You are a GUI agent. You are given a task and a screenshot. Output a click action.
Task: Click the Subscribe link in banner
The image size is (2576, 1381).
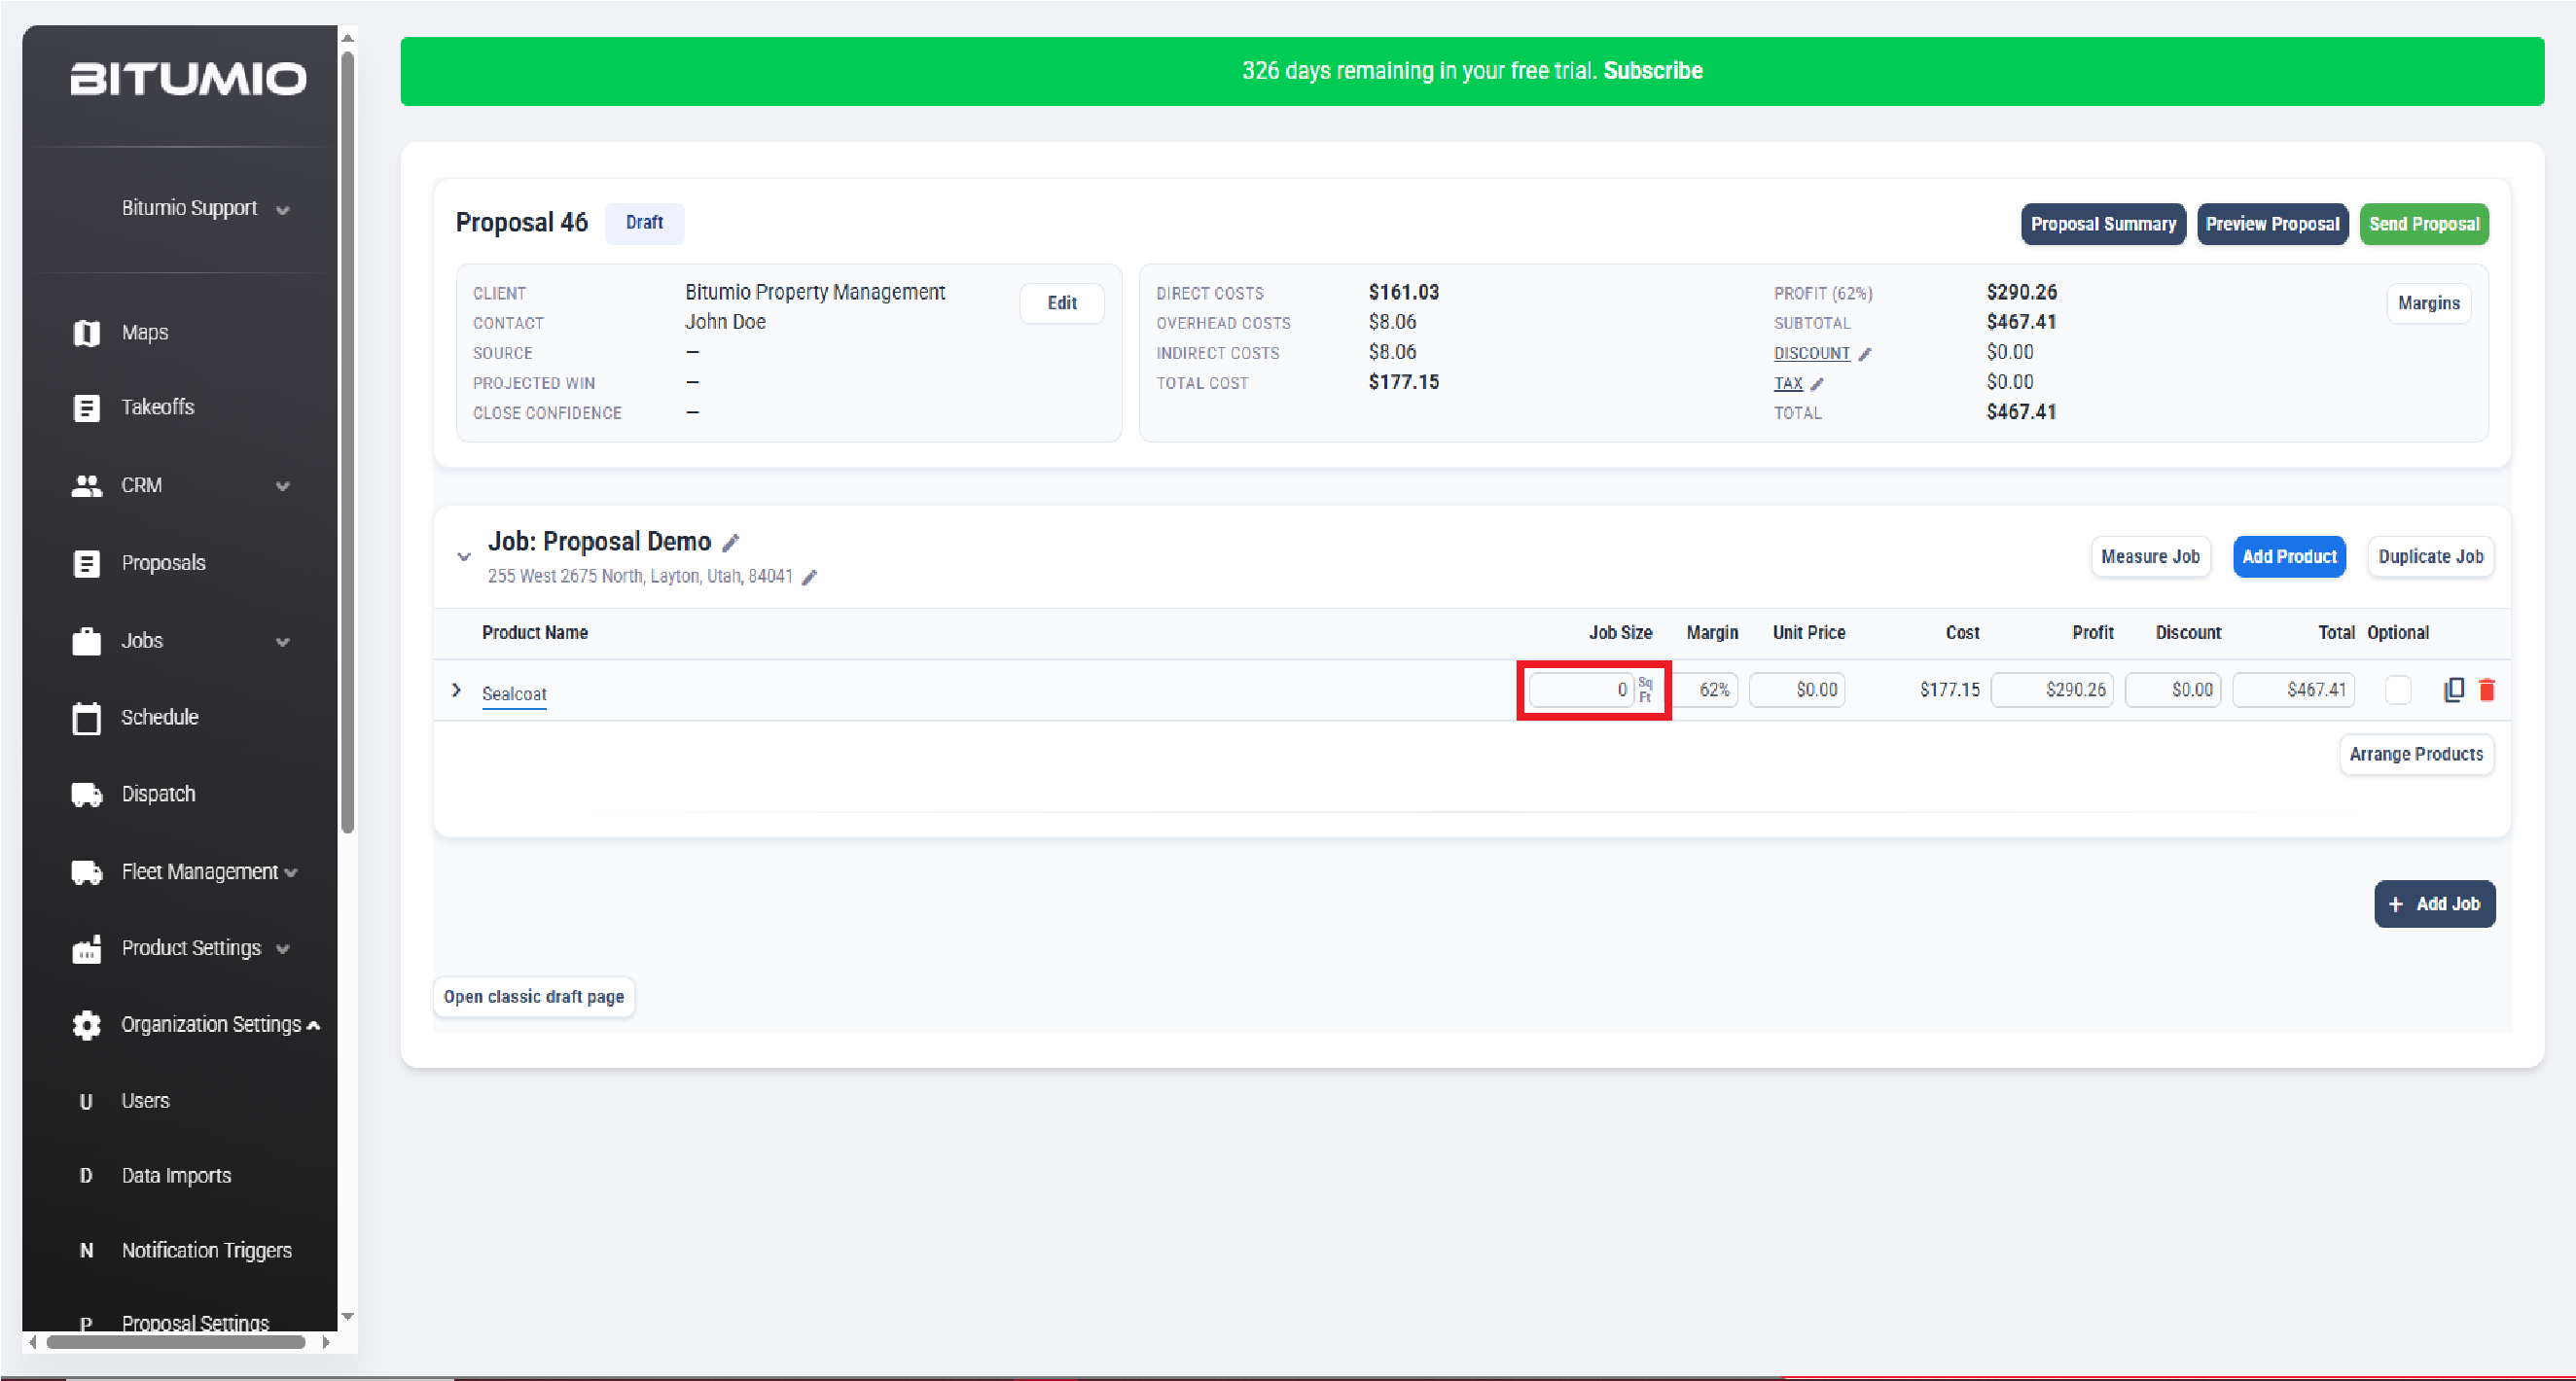[1653, 71]
